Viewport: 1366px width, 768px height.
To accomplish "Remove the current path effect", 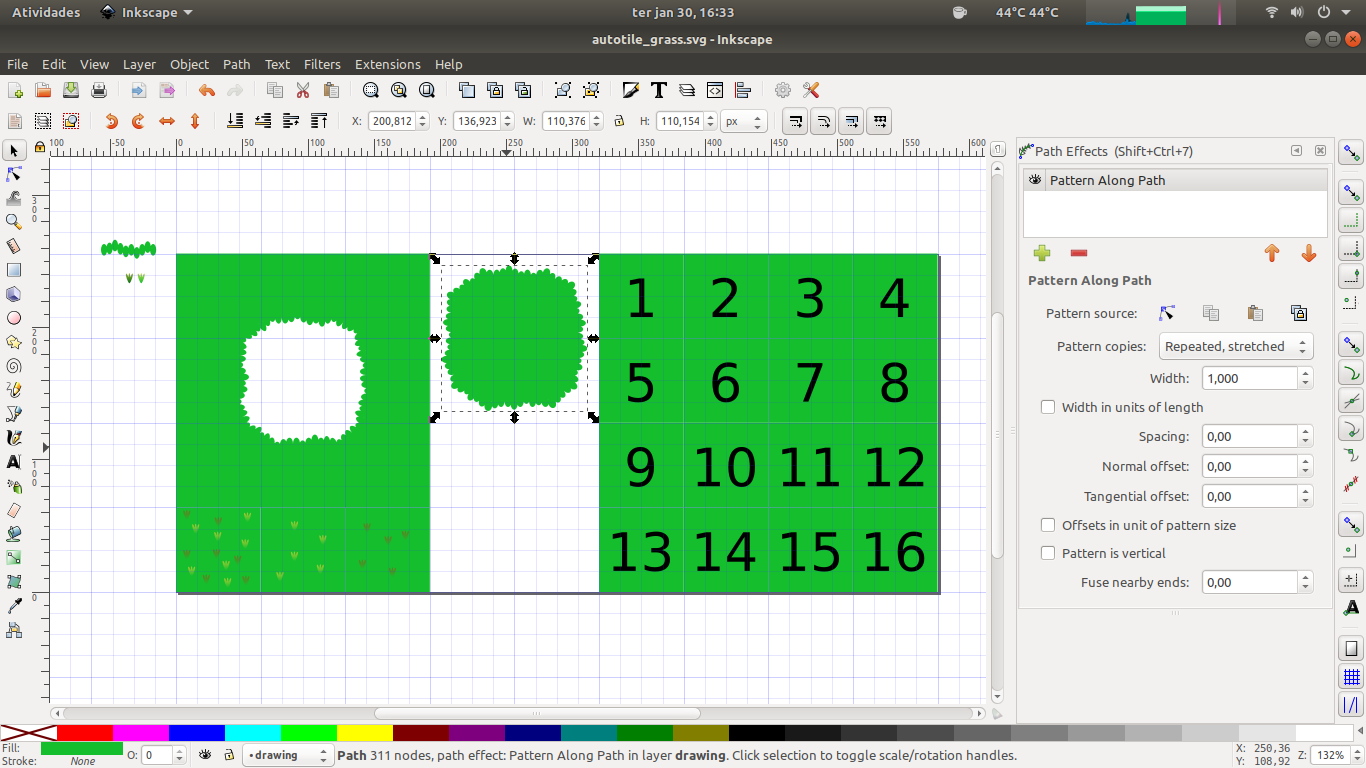I will (x=1078, y=253).
